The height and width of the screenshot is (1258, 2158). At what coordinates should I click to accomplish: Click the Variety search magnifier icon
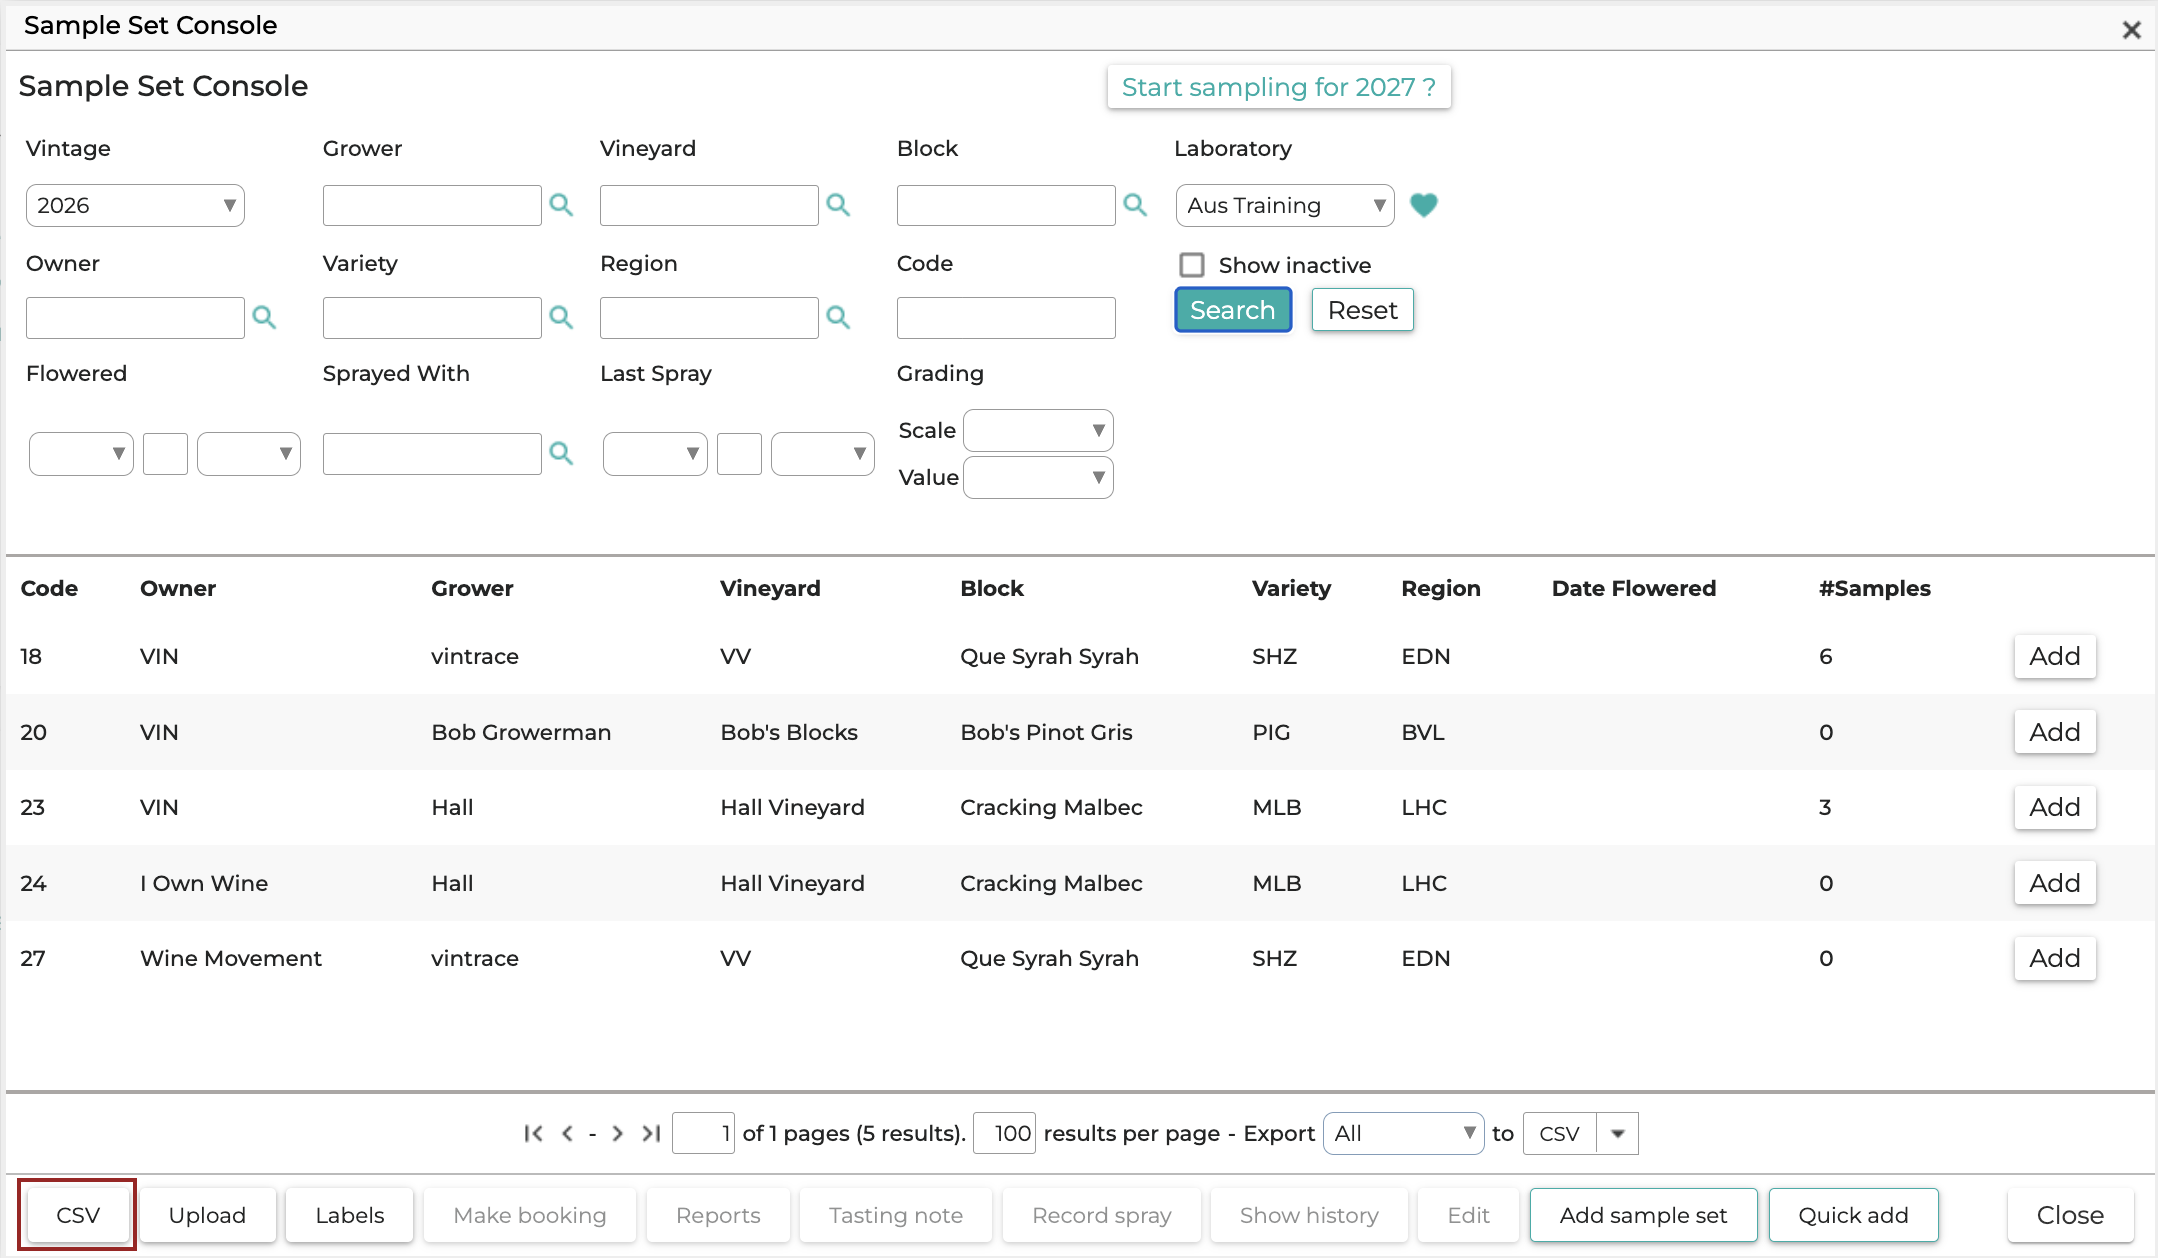(561, 317)
